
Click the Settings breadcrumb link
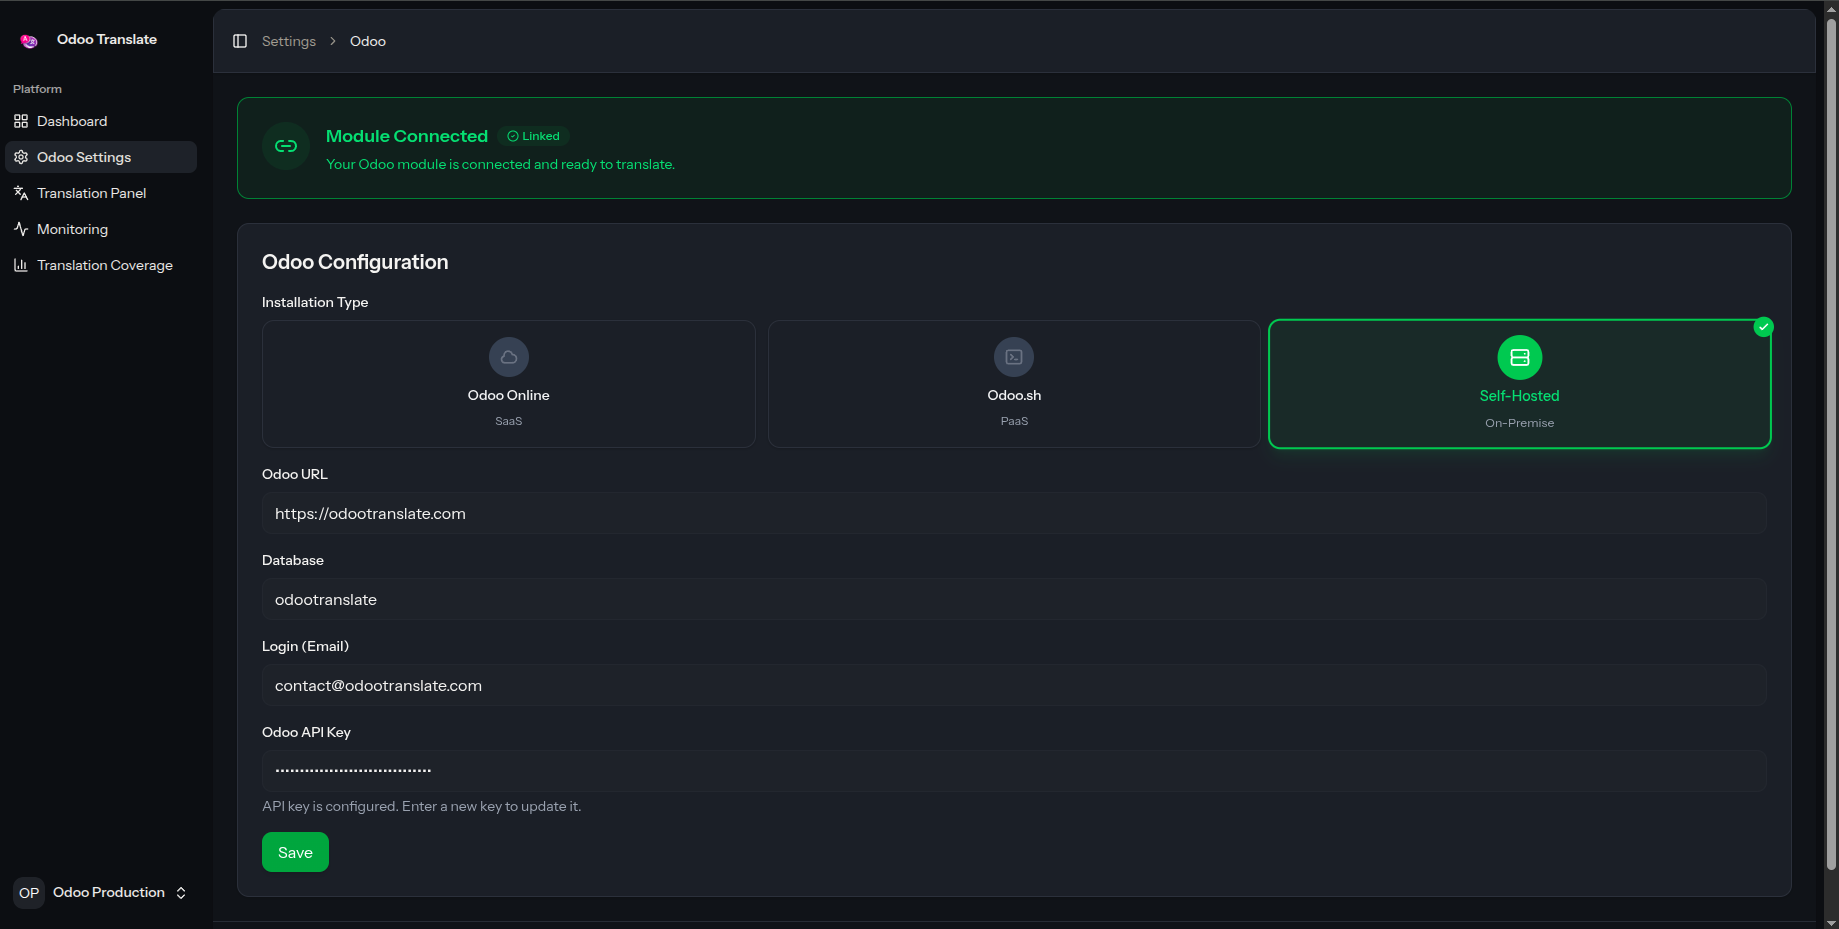289,41
